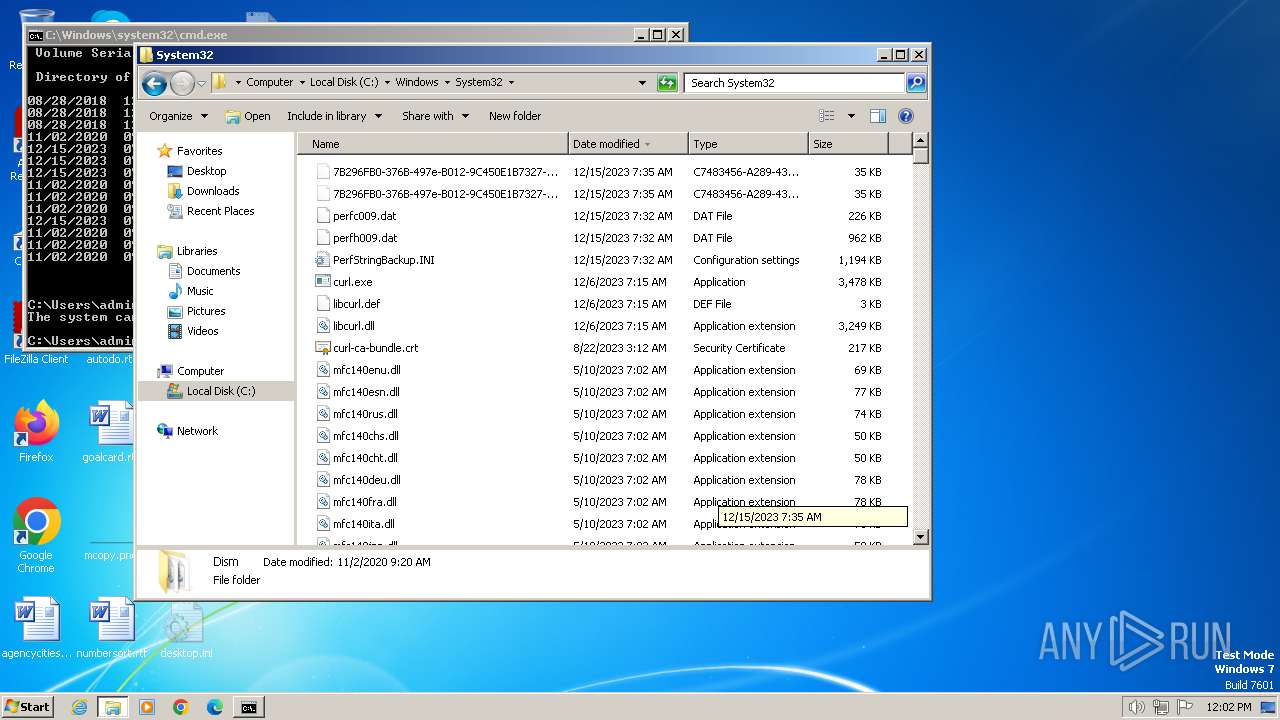Select Desktop in Favorites
Viewport: 1280px width, 720px height.
pos(206,171)
